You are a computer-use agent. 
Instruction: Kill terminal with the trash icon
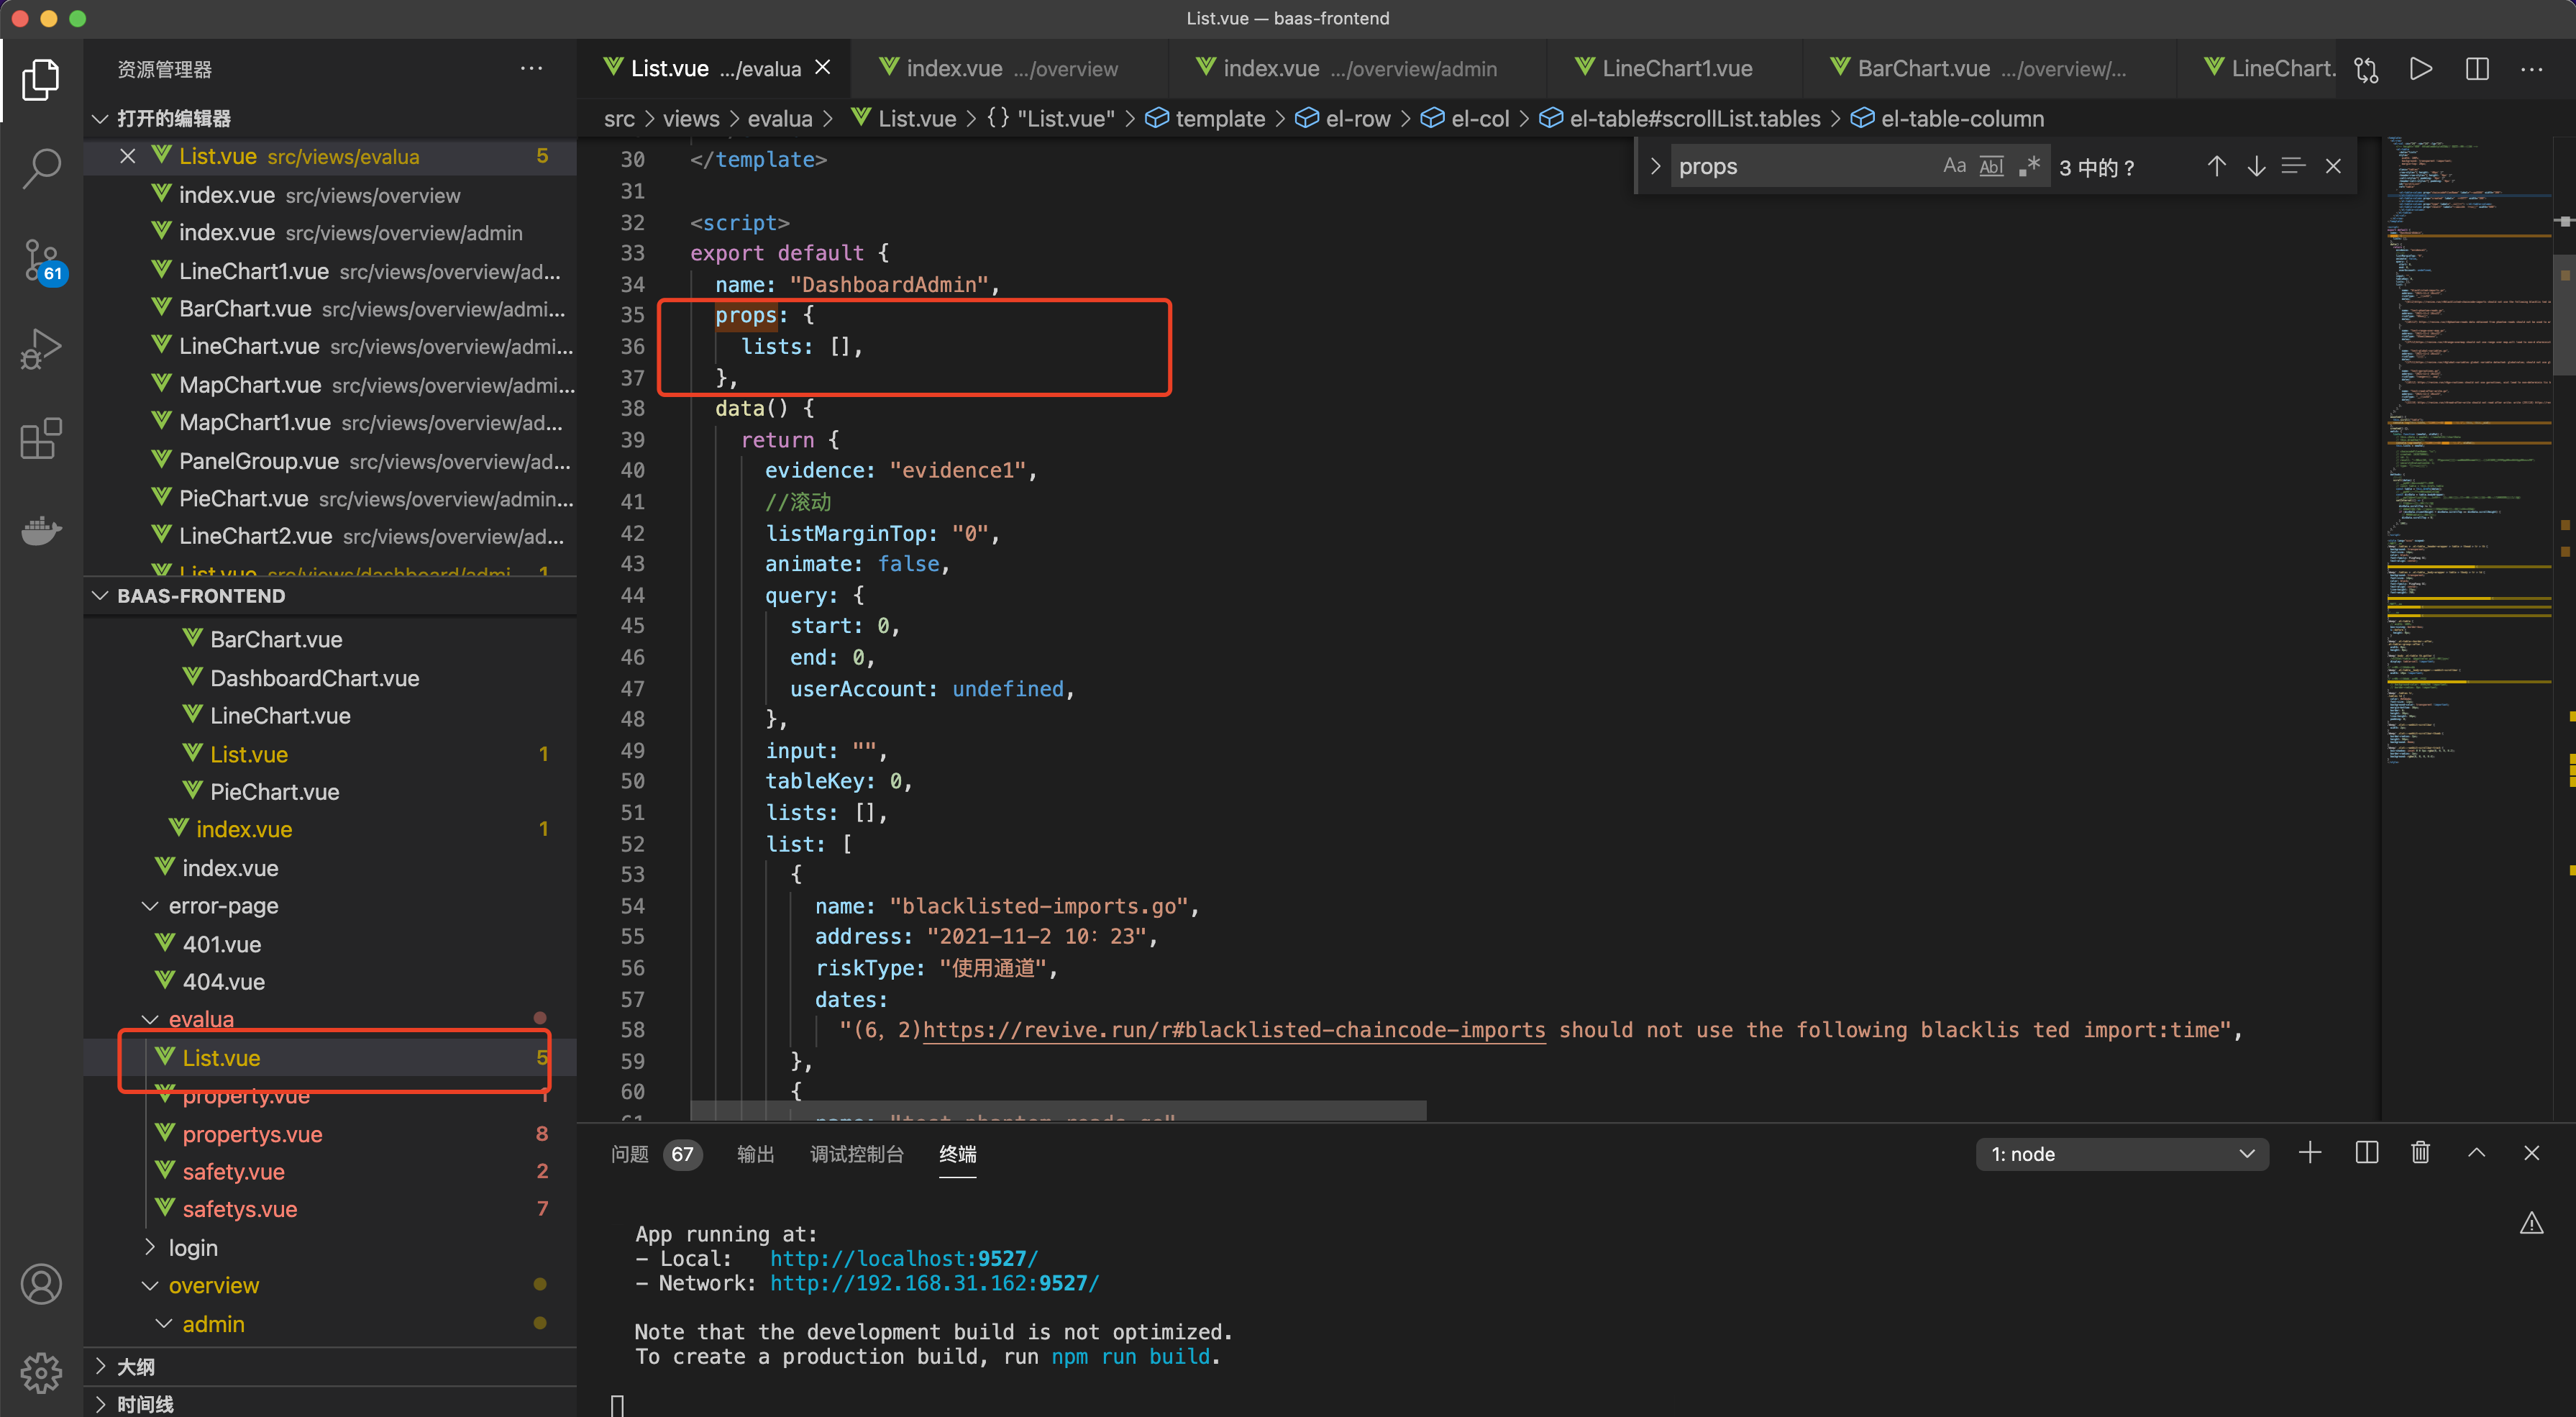tap(2420, 1153)
